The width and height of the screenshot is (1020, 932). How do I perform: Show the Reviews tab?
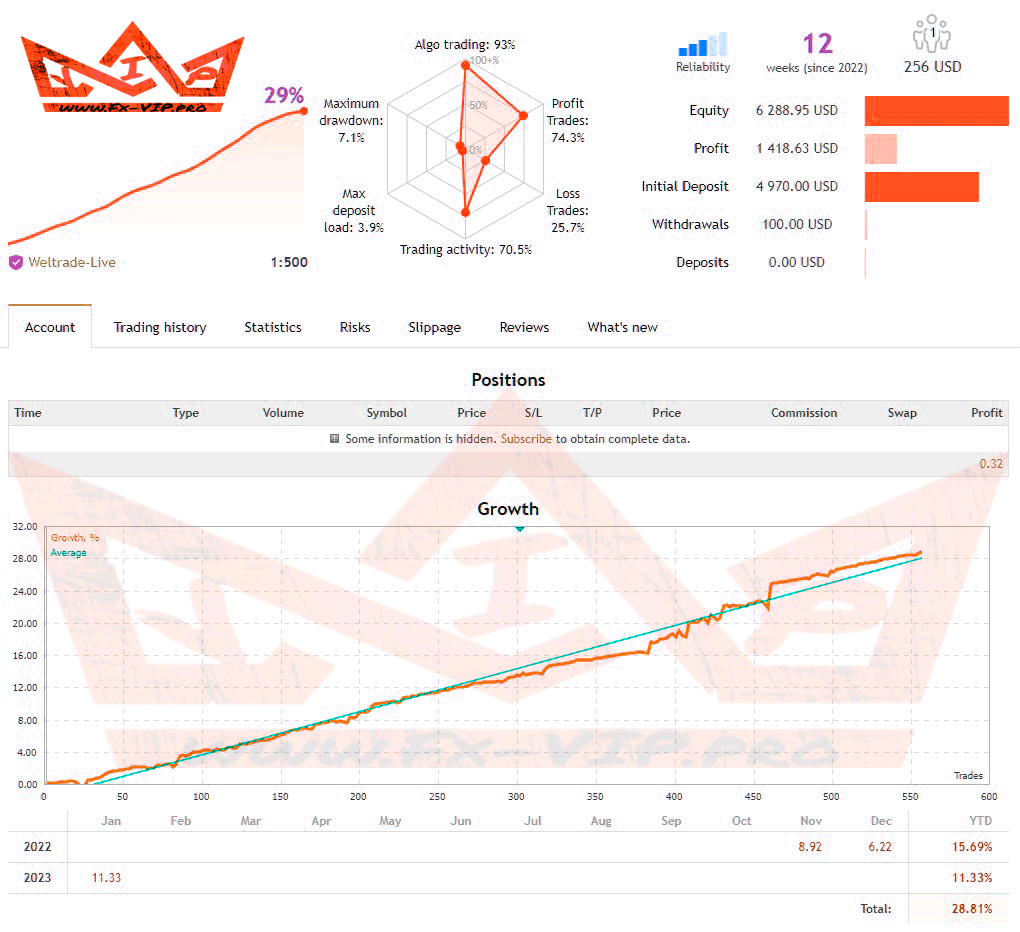click(x=524, y=327)
